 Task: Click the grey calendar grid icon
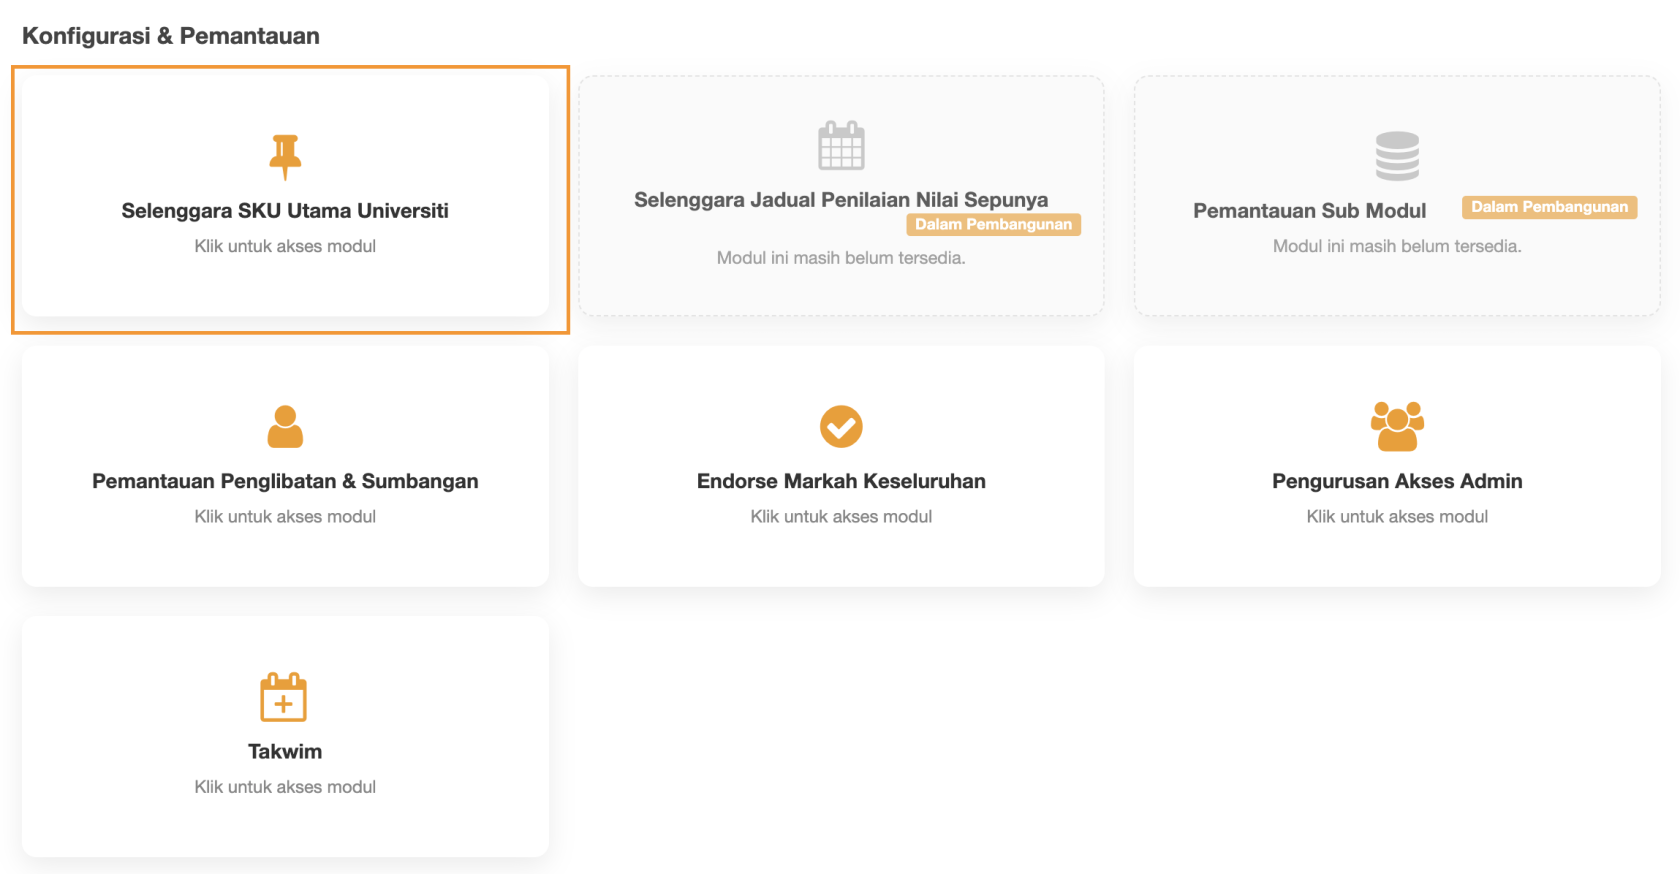[841, 146]
